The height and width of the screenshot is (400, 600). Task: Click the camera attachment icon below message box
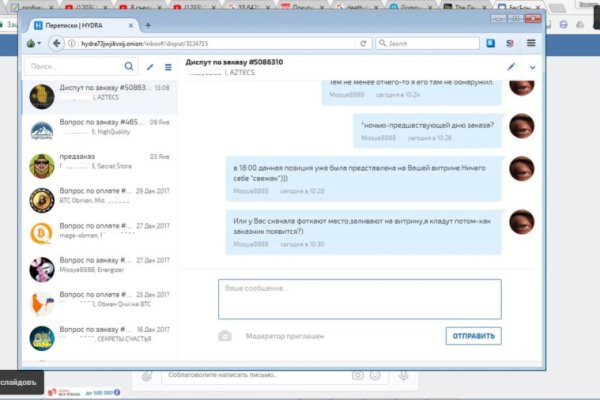(226, 337)
